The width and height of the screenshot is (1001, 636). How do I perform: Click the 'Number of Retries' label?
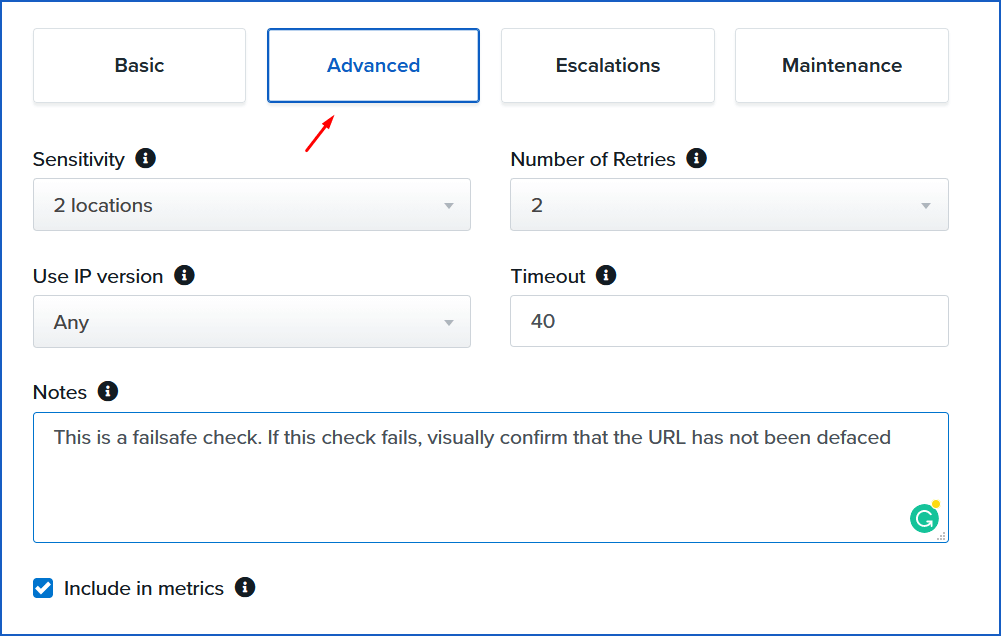click(593, 159)
